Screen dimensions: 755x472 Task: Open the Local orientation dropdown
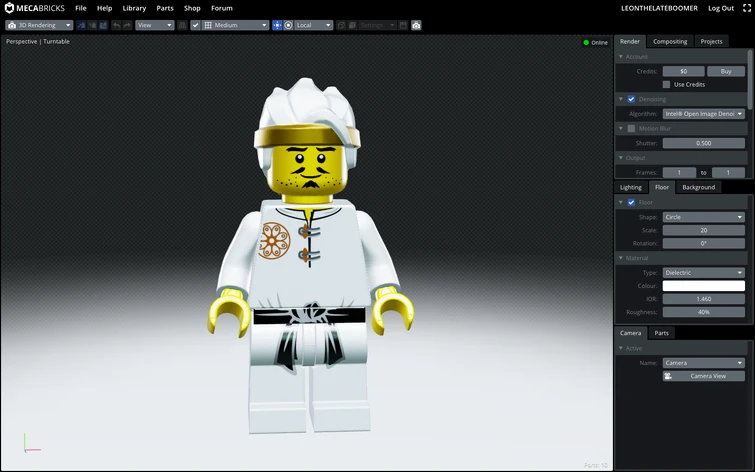click(x=313, y=25)
